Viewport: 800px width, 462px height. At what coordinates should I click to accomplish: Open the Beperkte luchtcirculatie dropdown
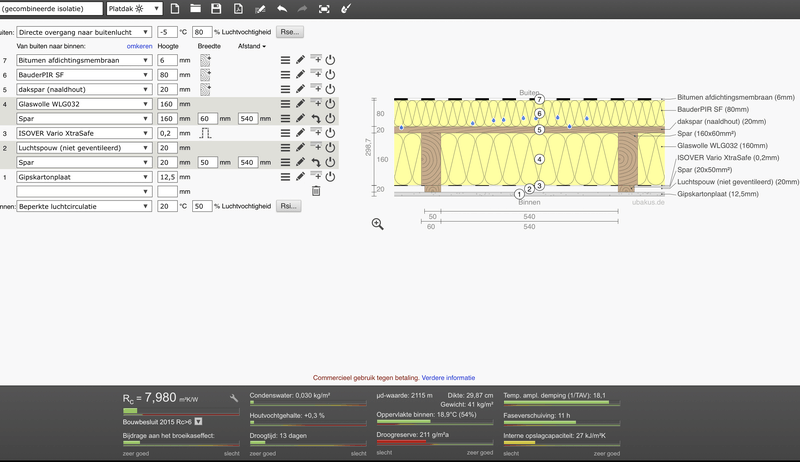(84, 207)
